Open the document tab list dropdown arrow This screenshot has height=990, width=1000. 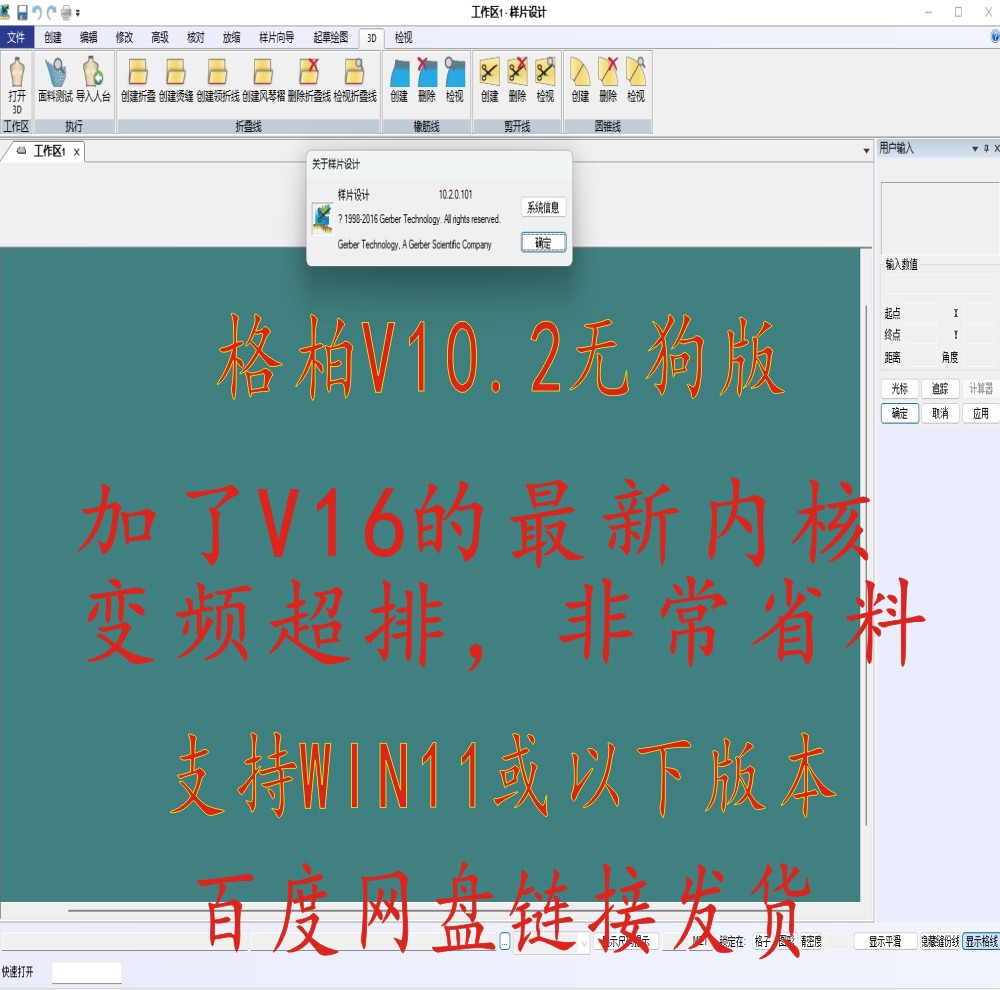click(x=866, y=151)
